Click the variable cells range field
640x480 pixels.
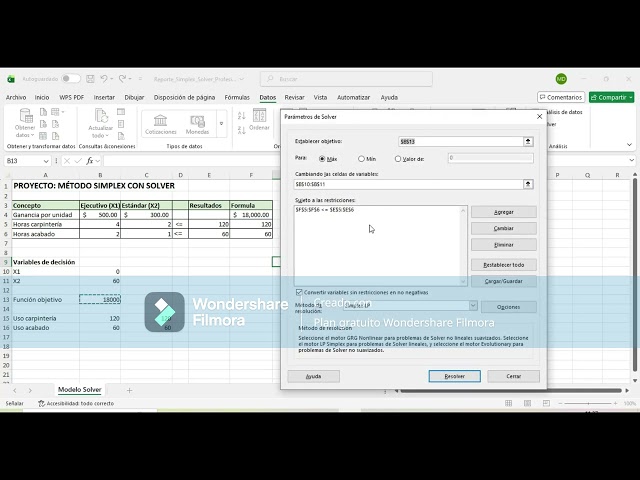409,184
